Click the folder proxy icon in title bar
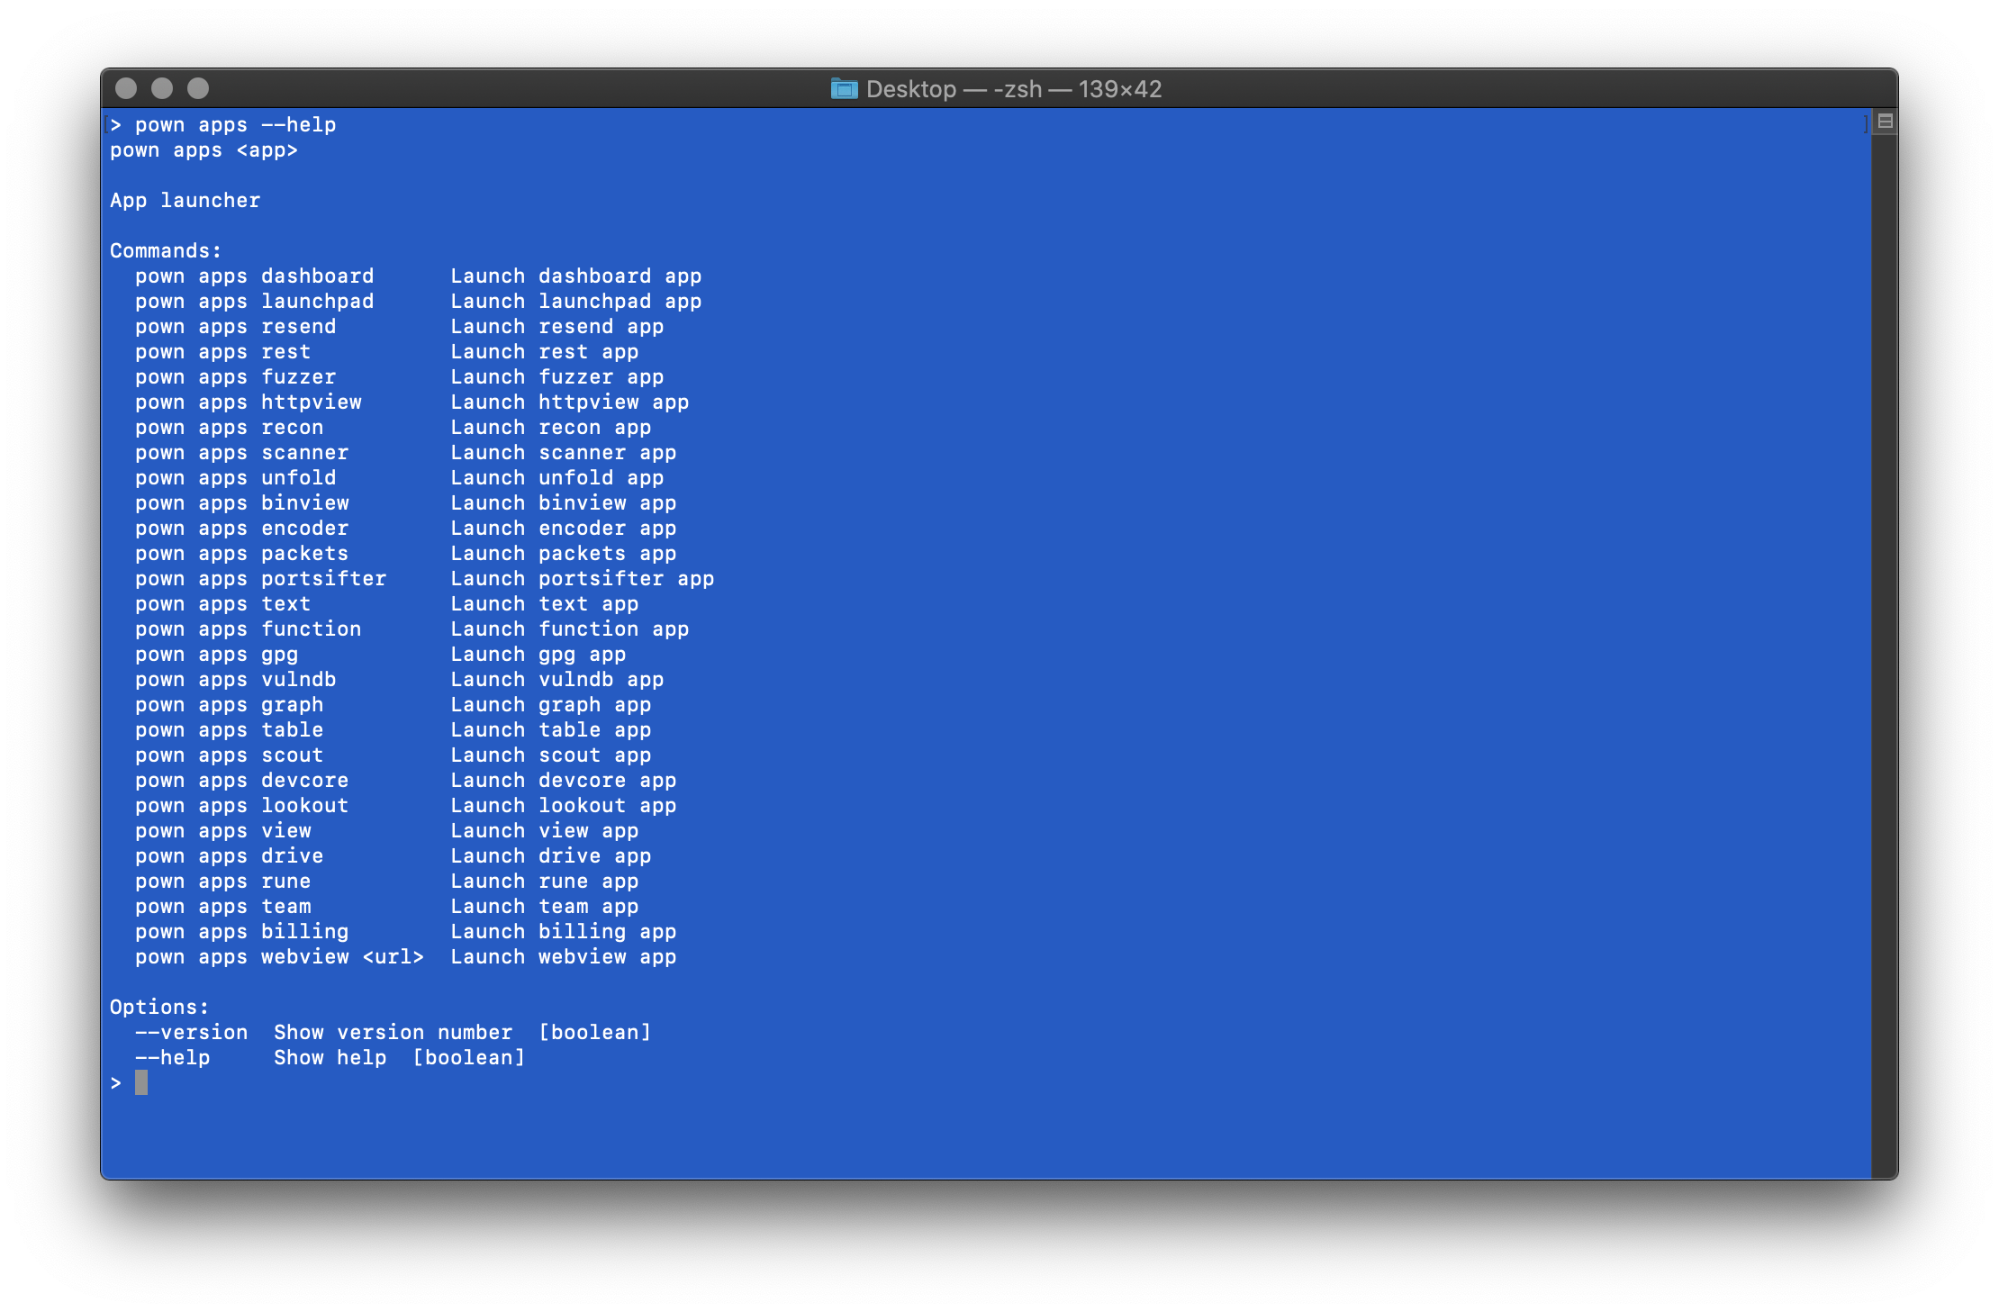Image resolution: width=1999 pixels, height=1313 pixels. [x=844, y=89]
